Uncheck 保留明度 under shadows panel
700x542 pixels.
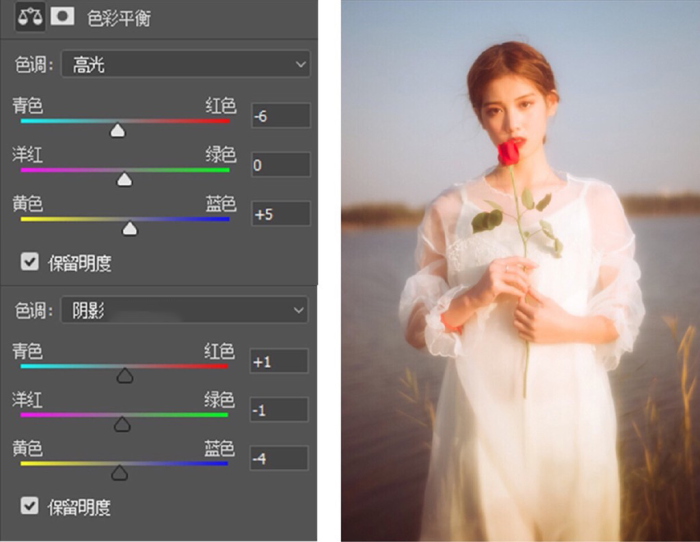coord(29,505)
